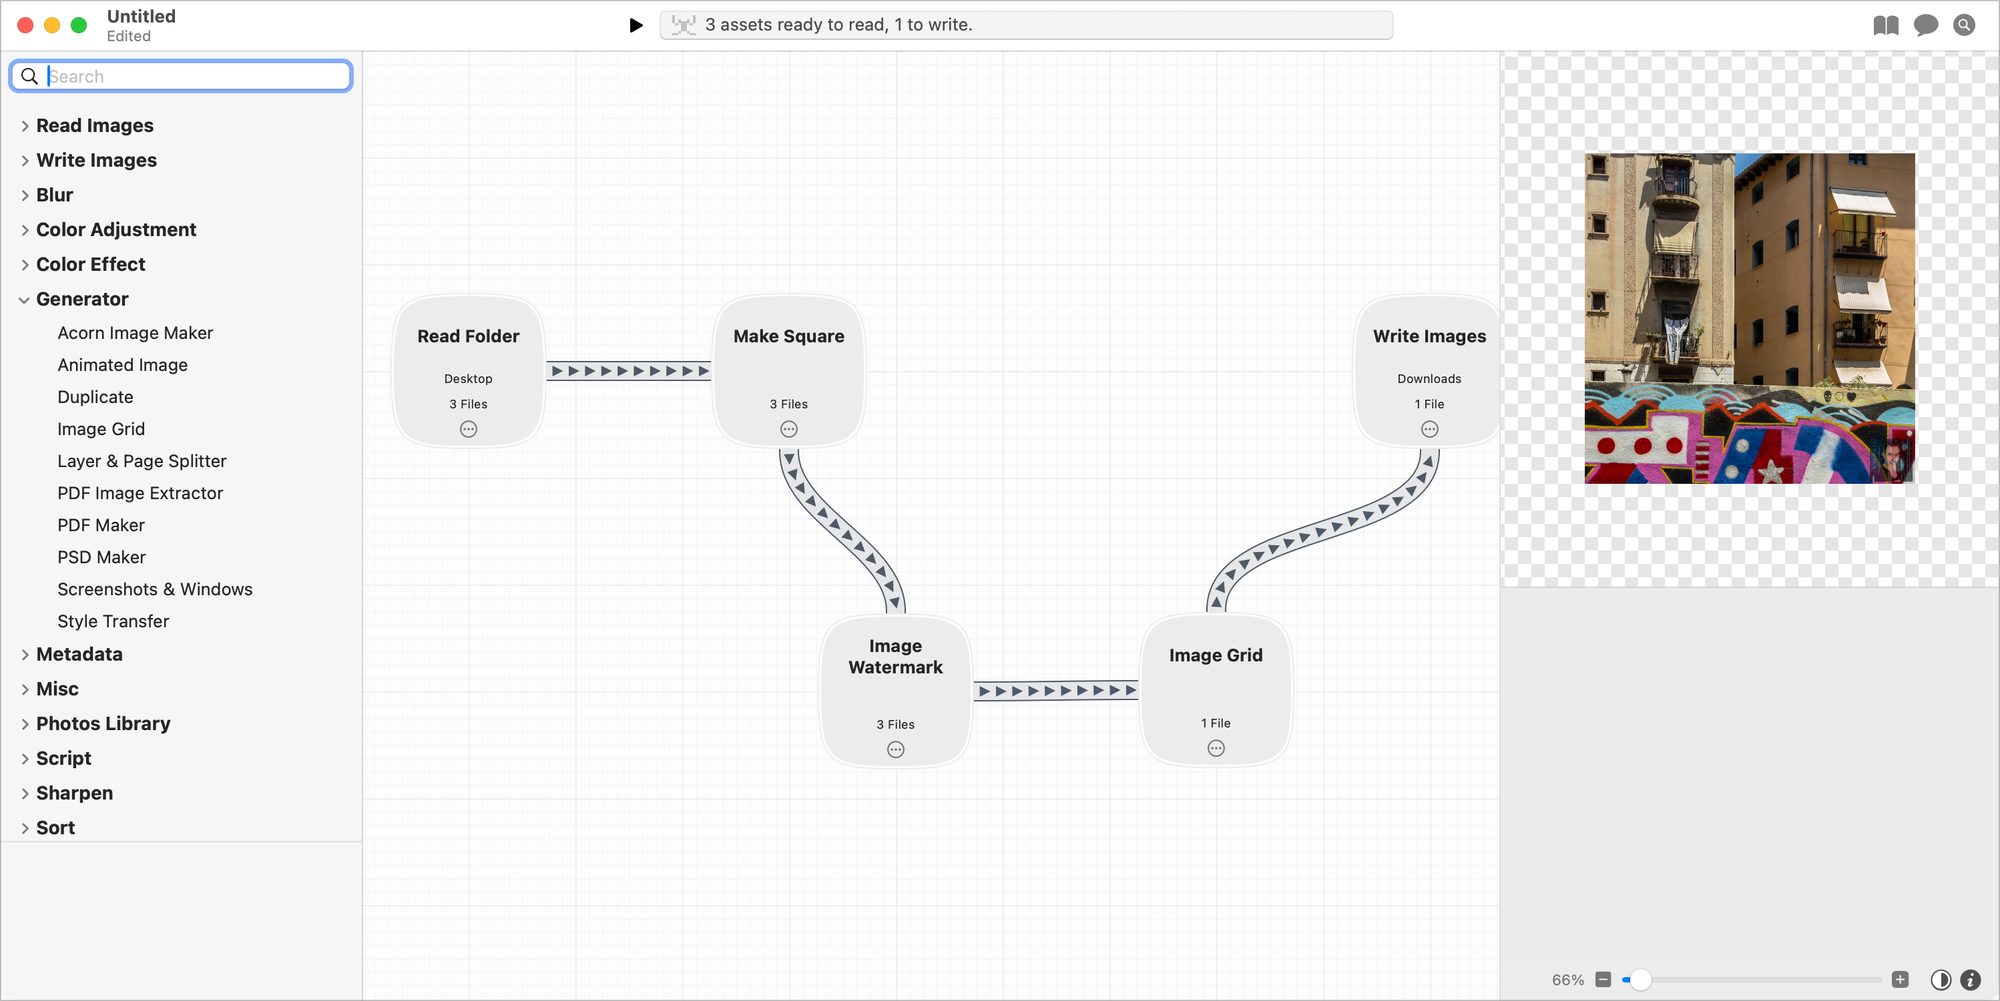This screenshot has width=2000, height=1001.
Task: Start the workflow with the Play button
Action: 636,24
